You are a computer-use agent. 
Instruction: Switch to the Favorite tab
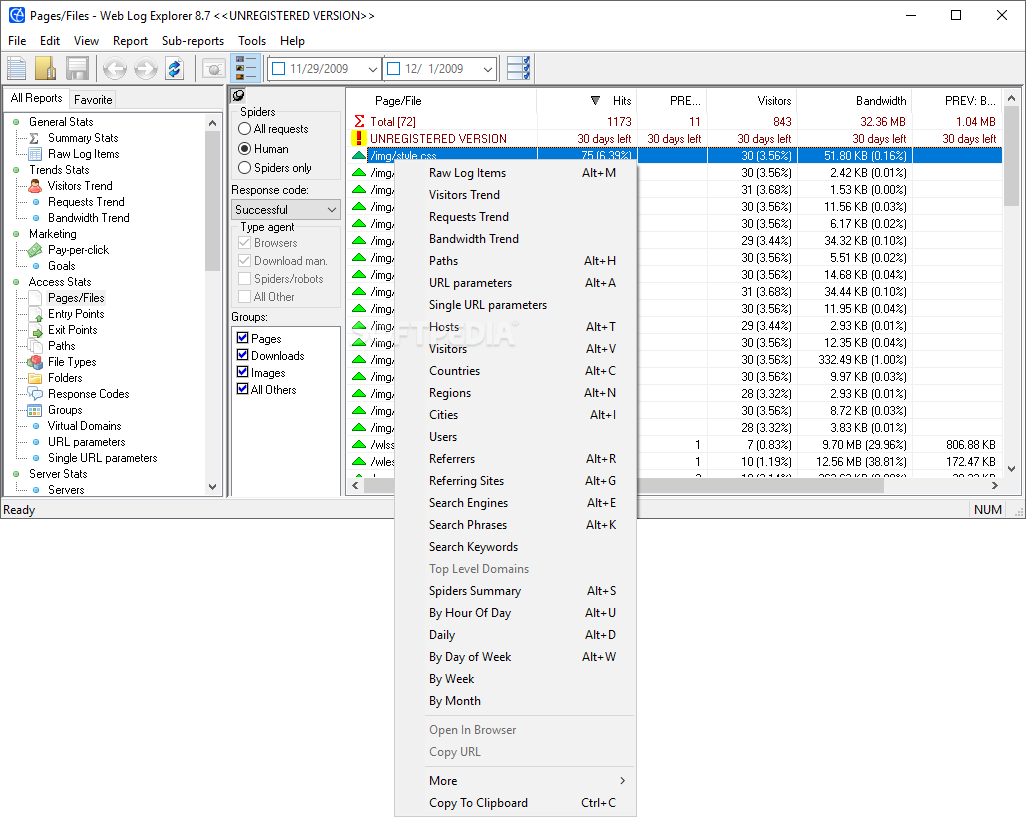[x=93, y=99]
